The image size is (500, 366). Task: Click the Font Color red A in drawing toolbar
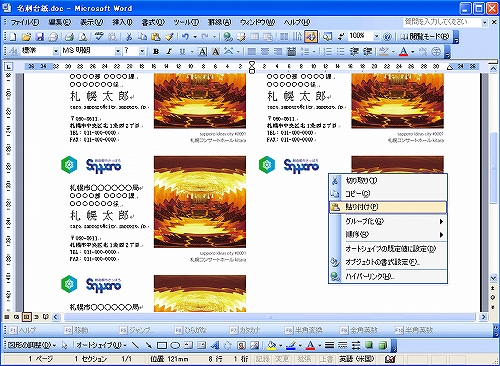click(x=310, y=345)
